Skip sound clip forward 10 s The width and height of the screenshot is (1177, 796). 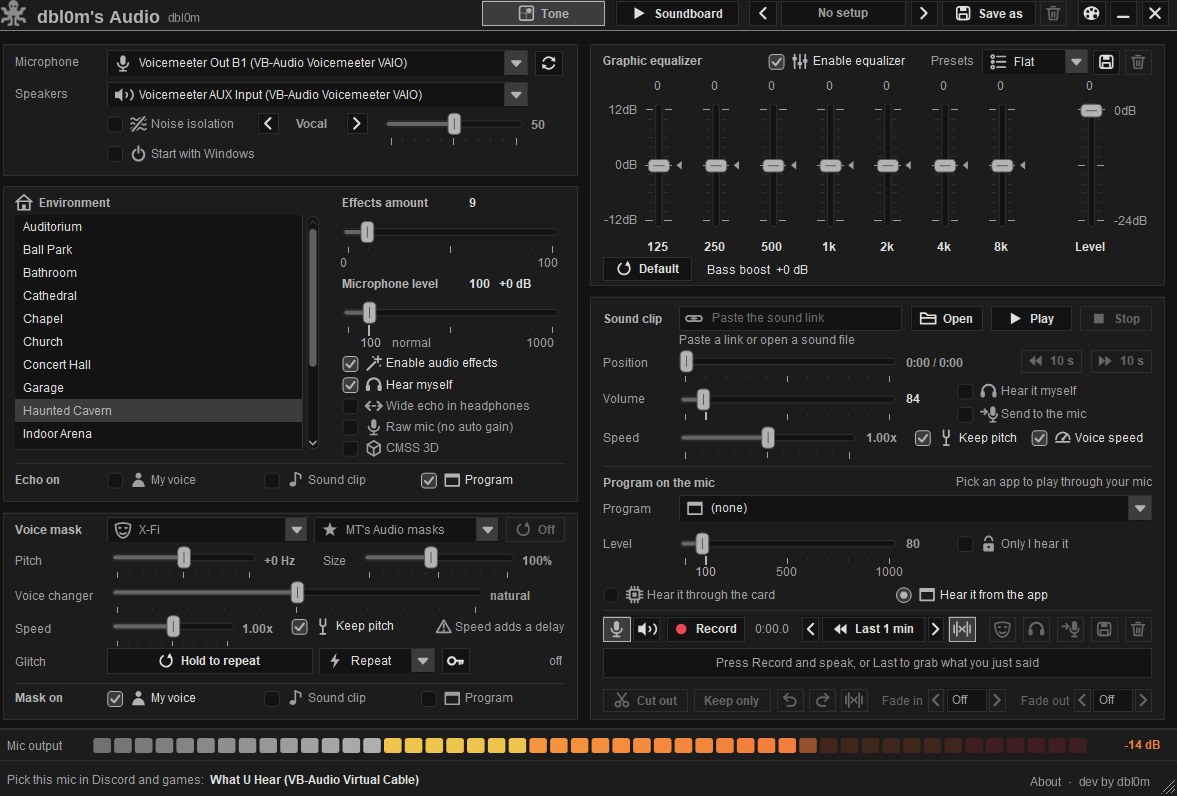[x=1121, y=361]
